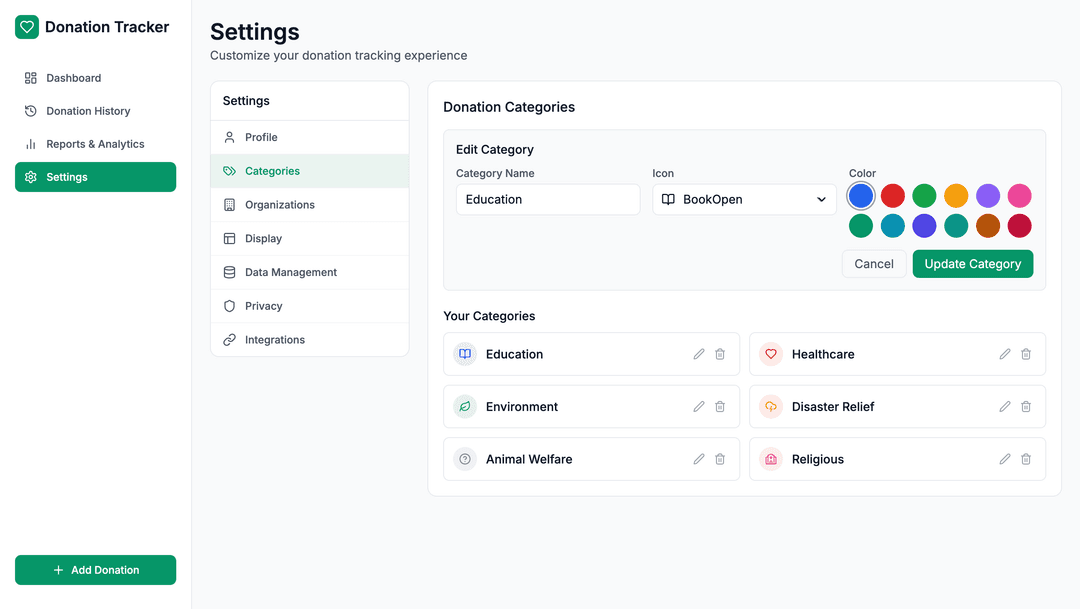Click the Category Name input field
Viewport: 1080px width, 609px height.
[x=547, y=199]
